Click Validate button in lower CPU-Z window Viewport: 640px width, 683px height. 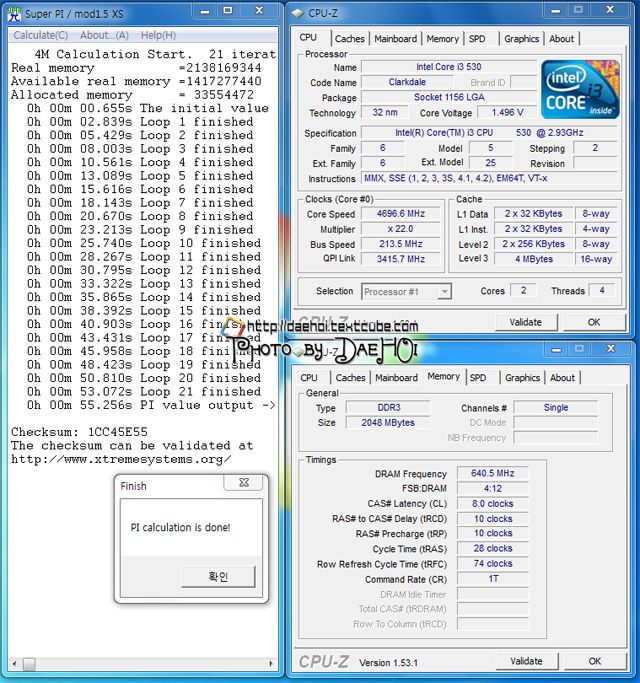(x=526, y=661)
